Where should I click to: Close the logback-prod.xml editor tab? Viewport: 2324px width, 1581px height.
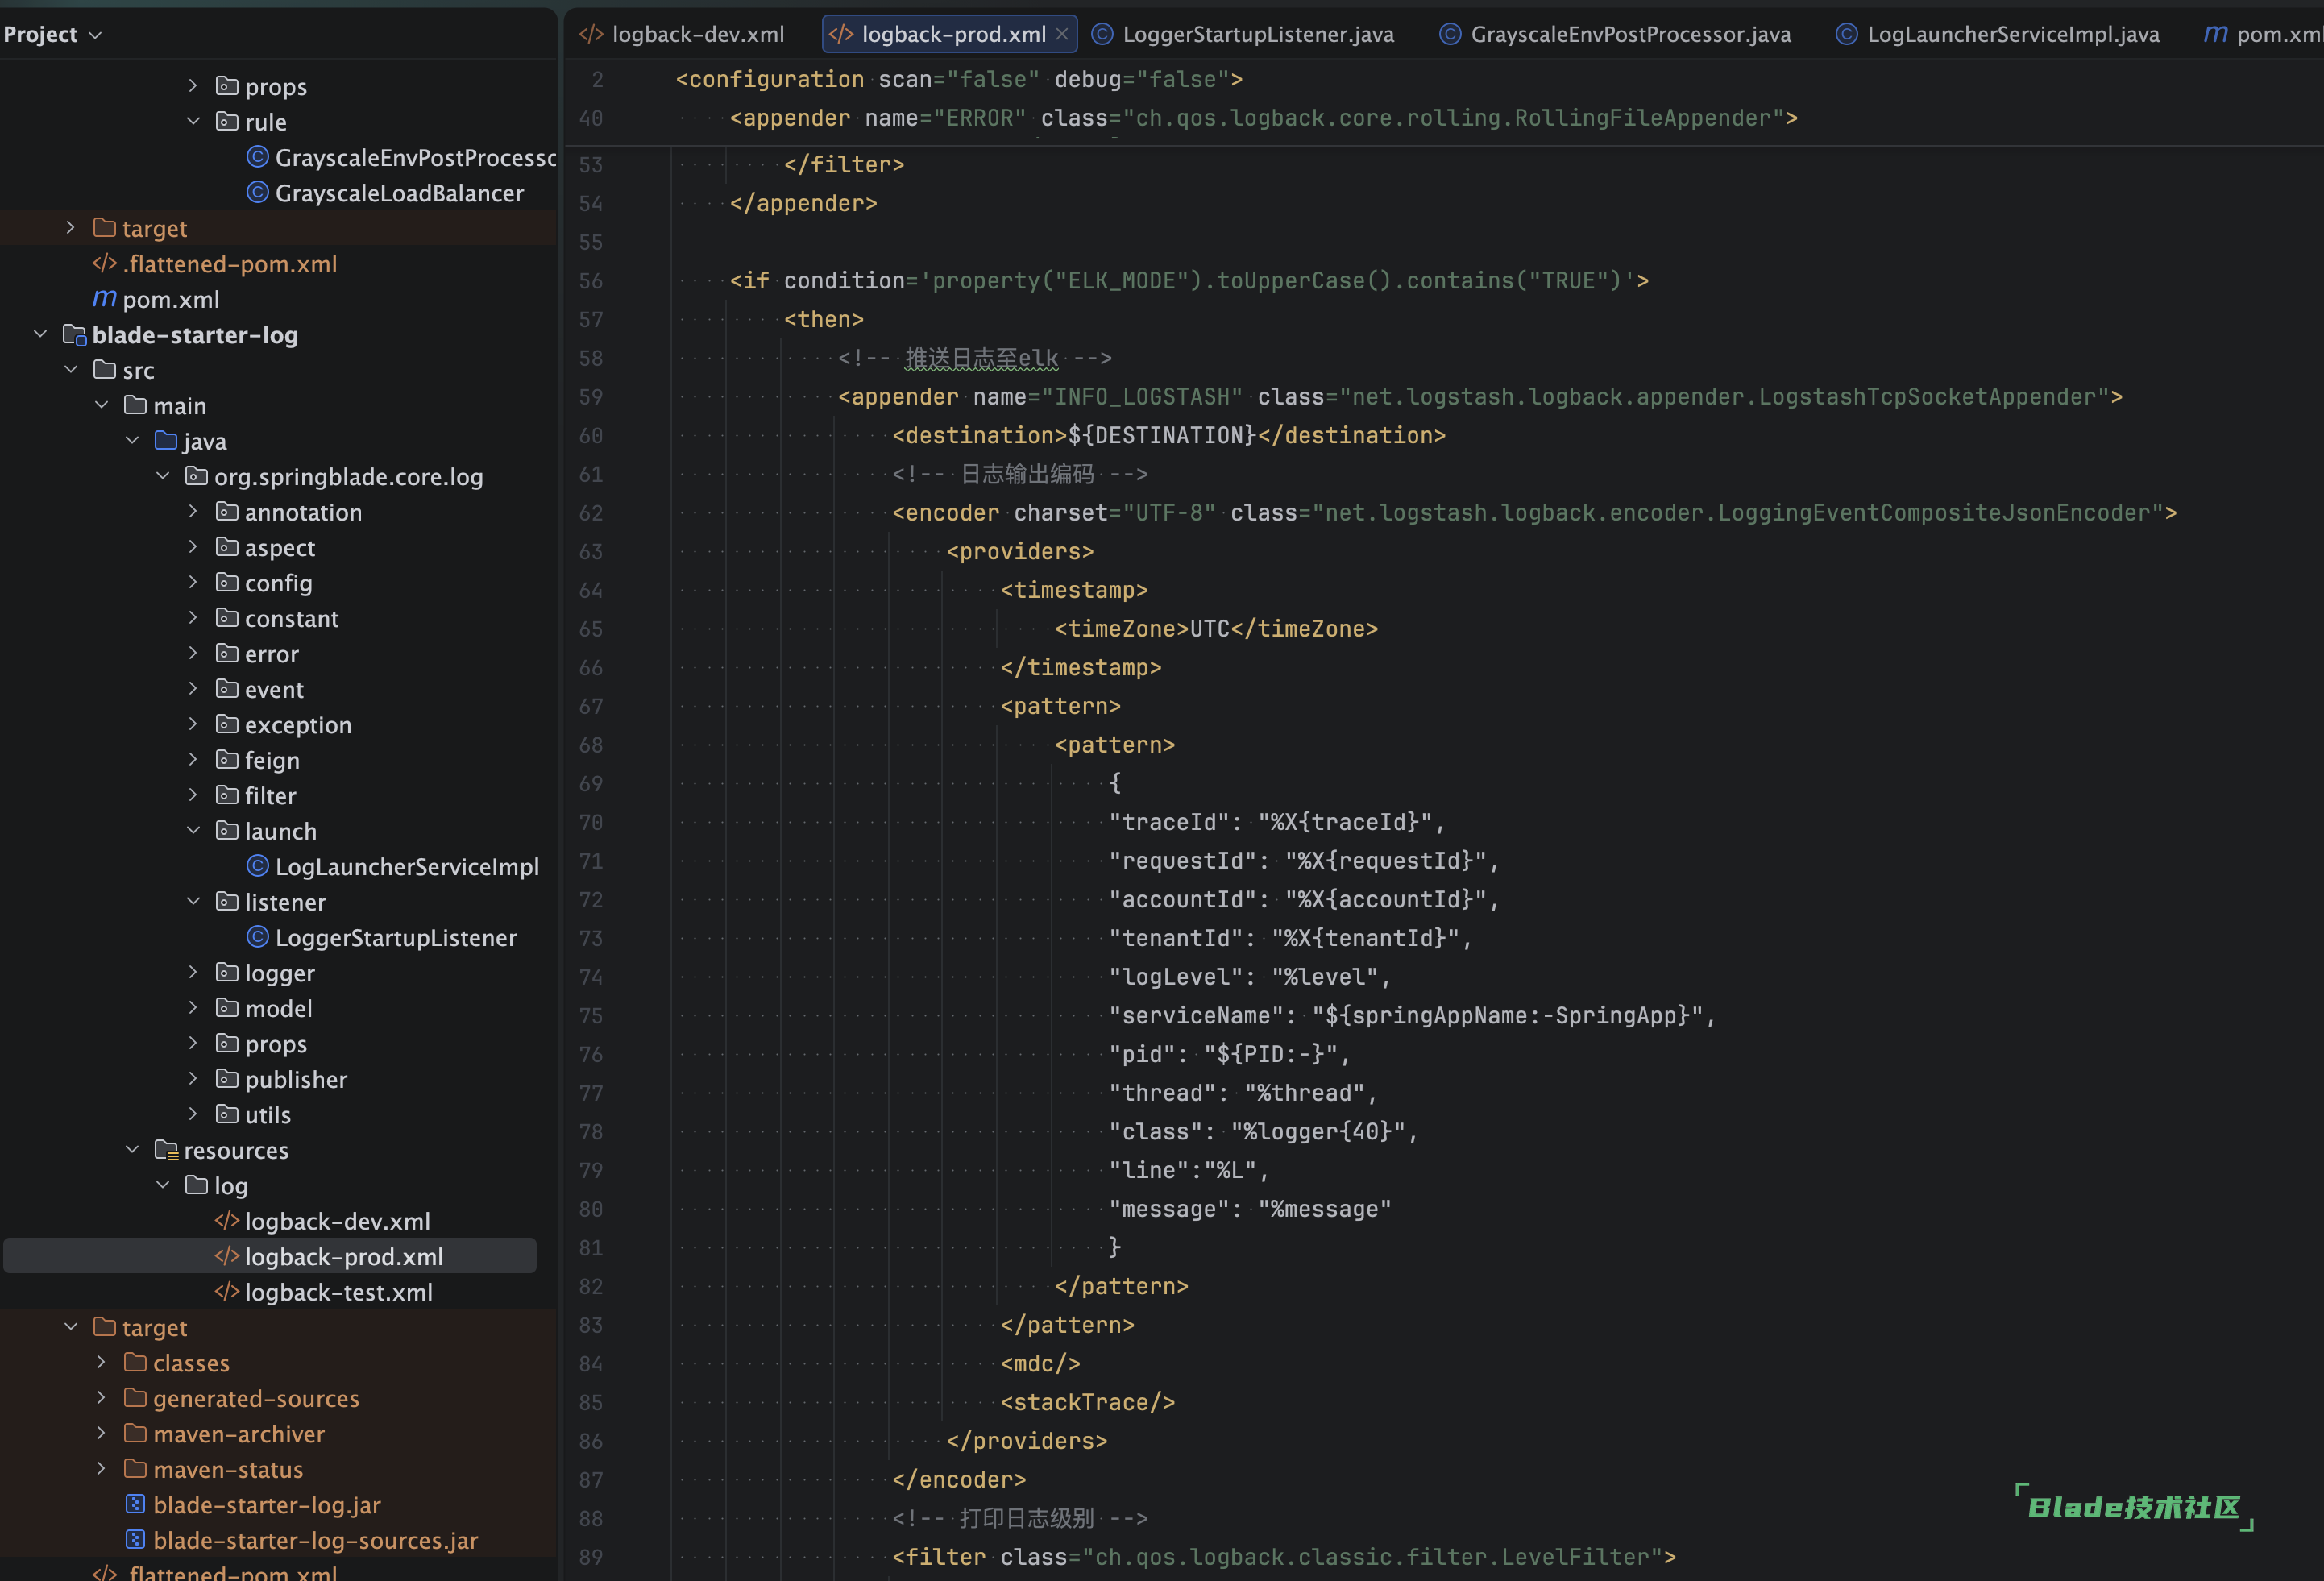point(1062,34)
